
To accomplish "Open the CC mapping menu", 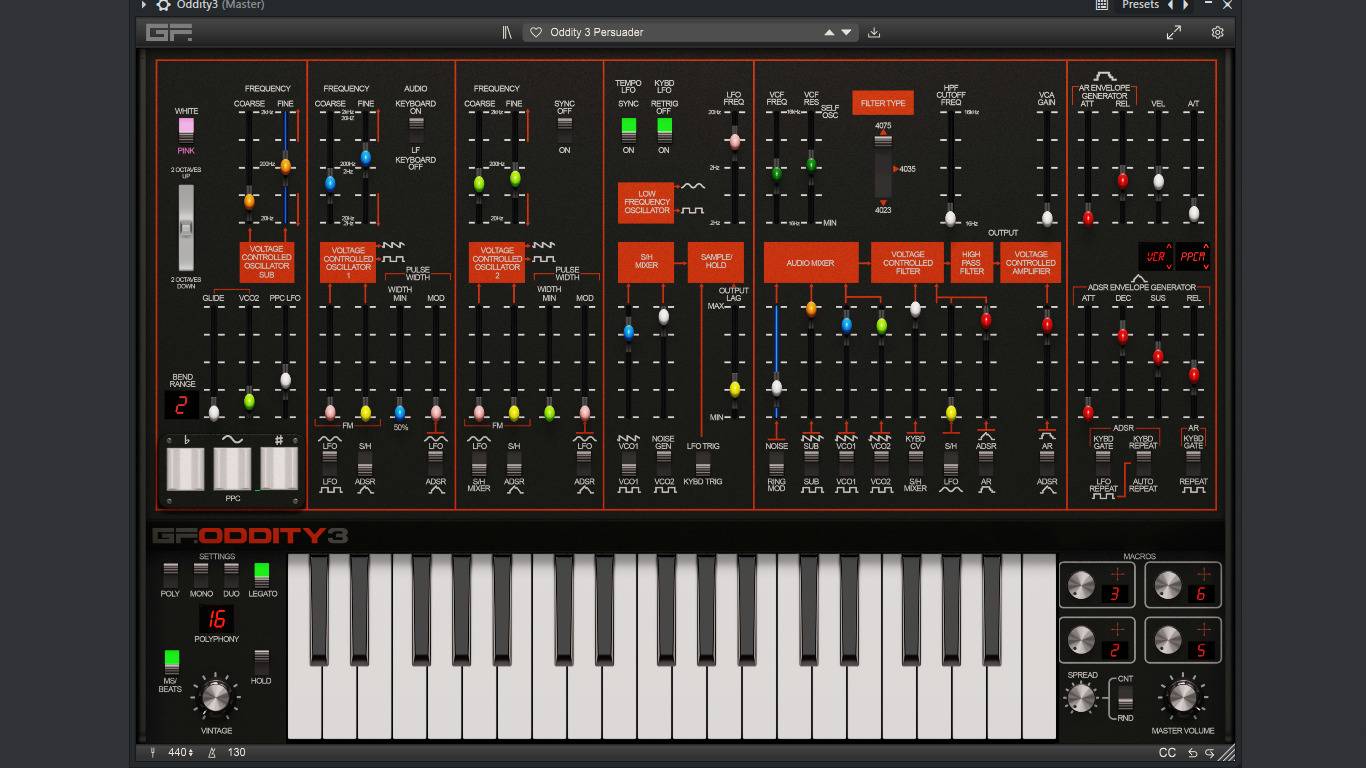I will click(1167, 753).
